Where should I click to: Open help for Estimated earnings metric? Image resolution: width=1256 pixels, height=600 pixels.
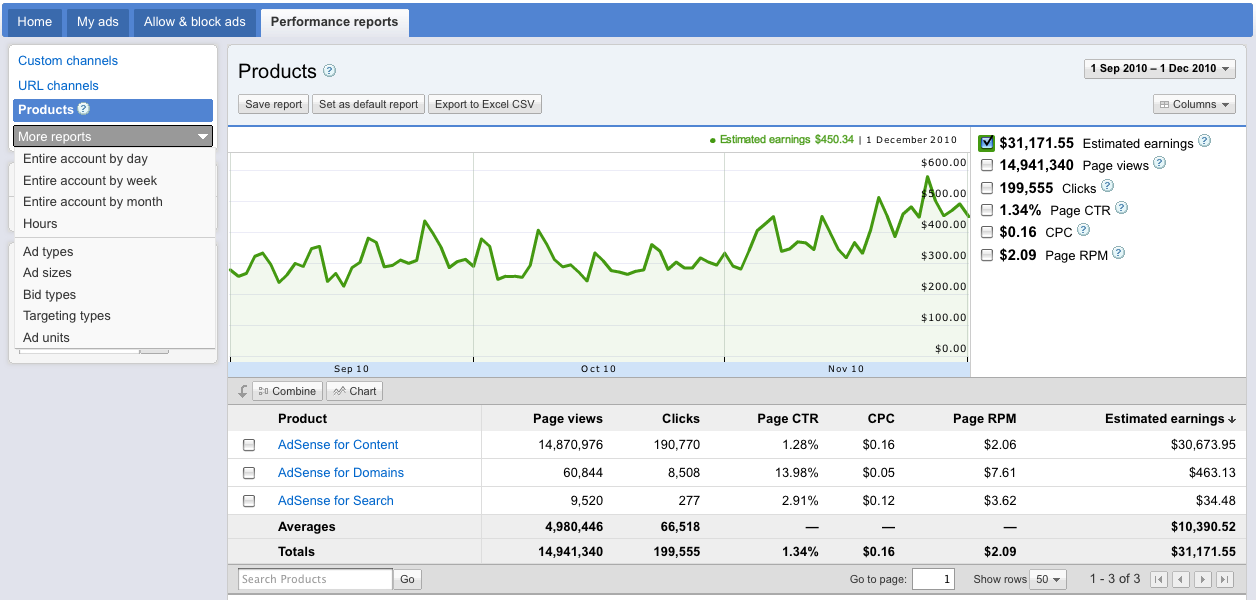coord(1204,141)
